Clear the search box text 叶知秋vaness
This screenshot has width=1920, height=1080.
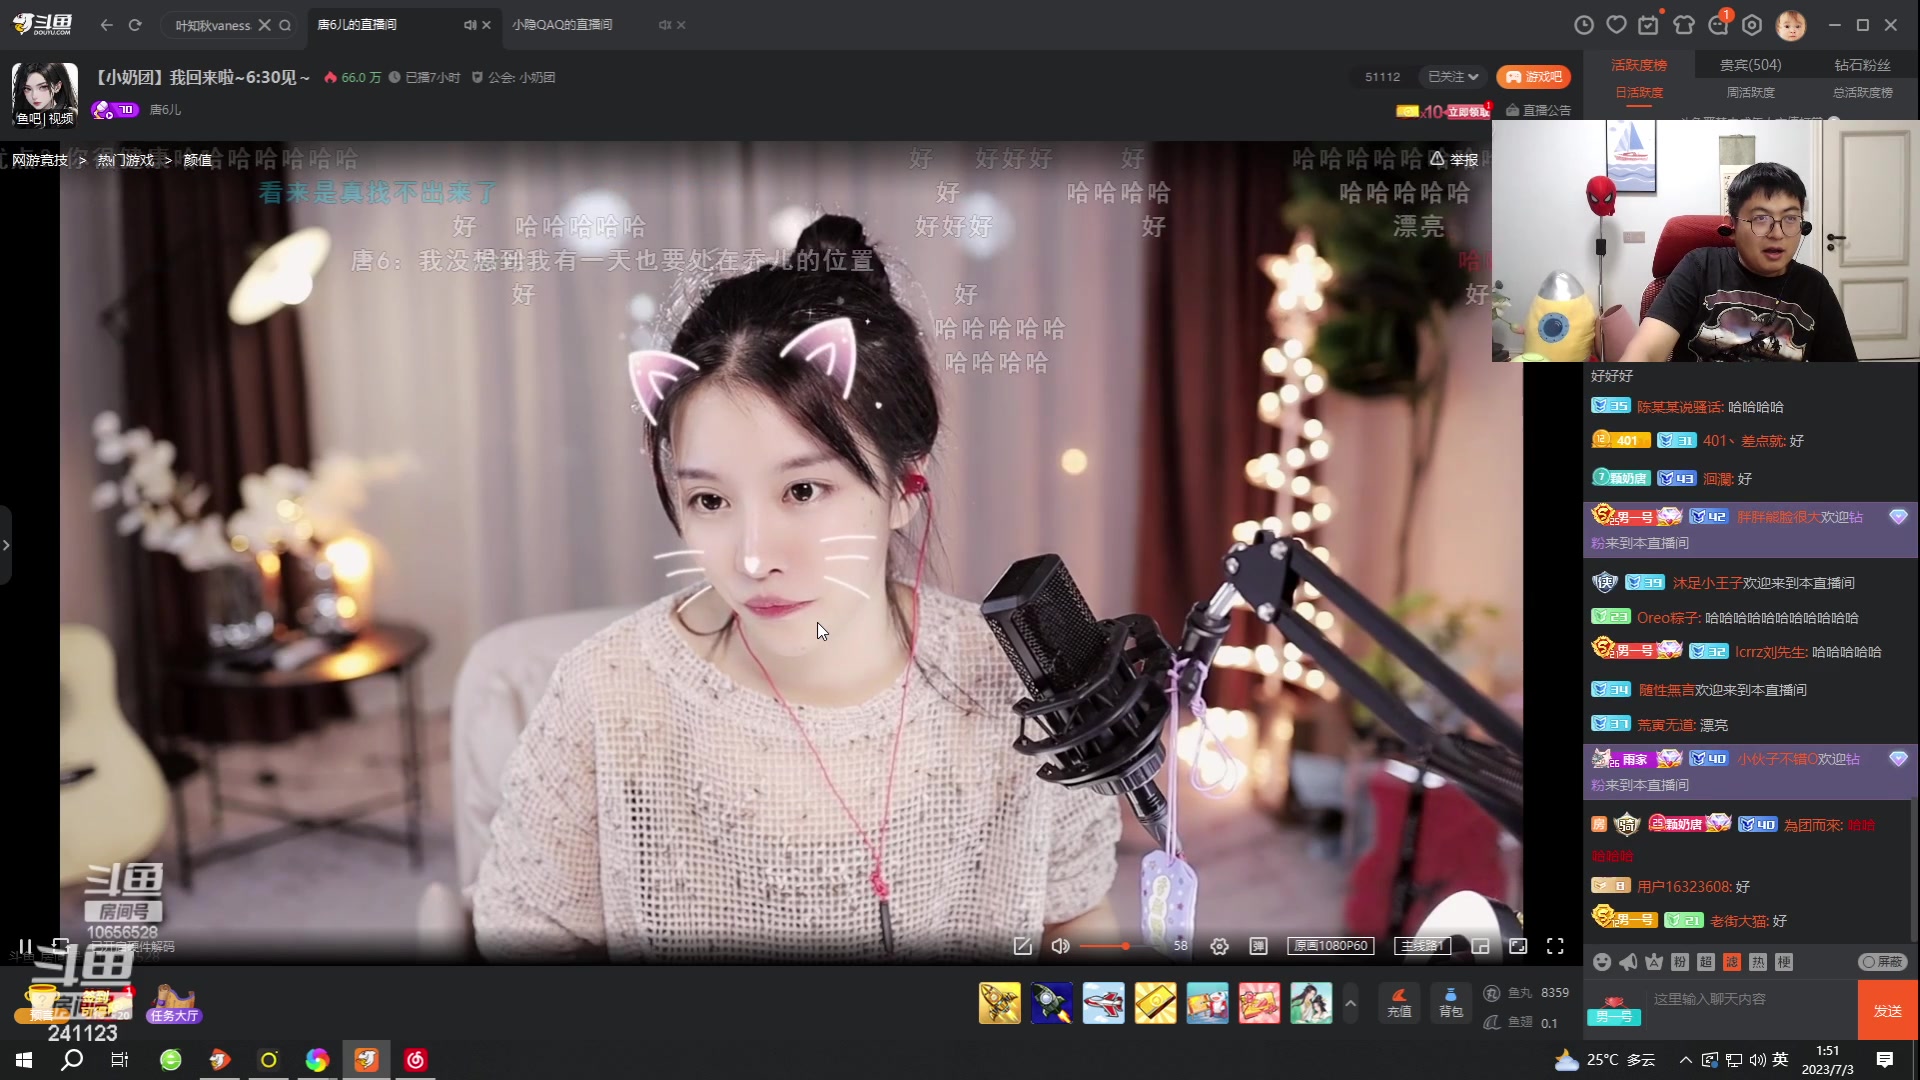click(264, 25)
